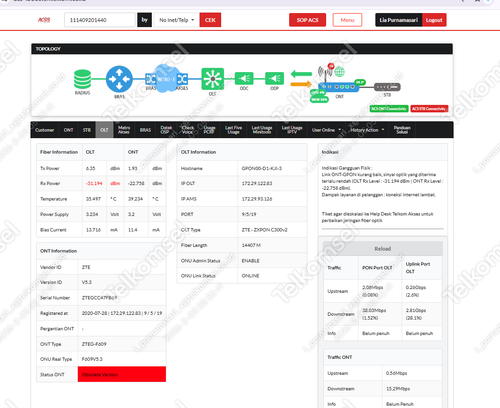500x408 pixels.
Task: Click the ONU Link Status value ONLINE
Action: point(250,276)
